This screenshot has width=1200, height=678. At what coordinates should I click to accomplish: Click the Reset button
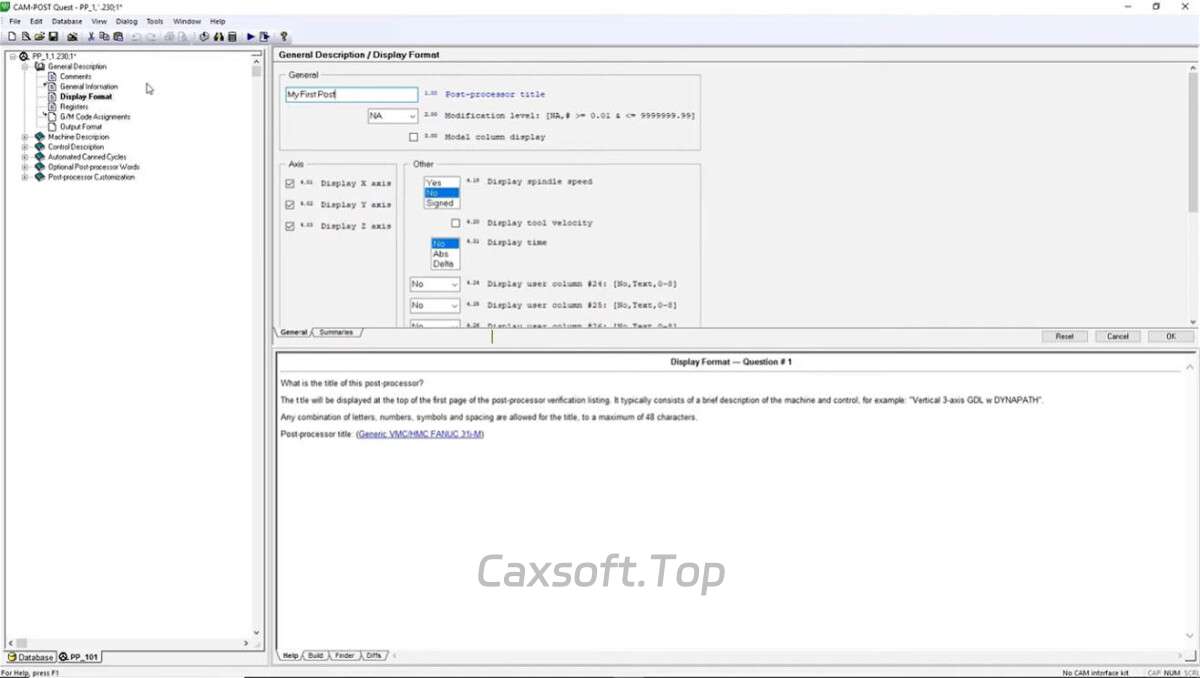[1064, 336]
